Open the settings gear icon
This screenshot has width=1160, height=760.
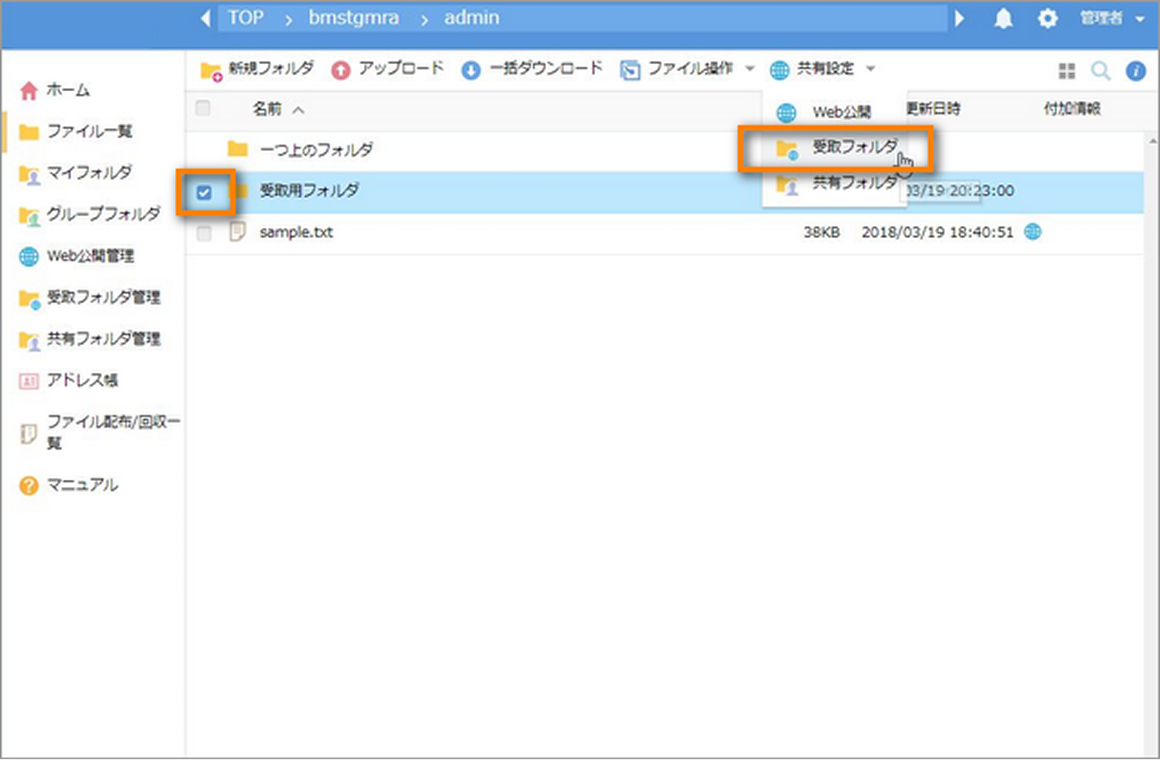pyautogui.click(x=1048, y=18)
